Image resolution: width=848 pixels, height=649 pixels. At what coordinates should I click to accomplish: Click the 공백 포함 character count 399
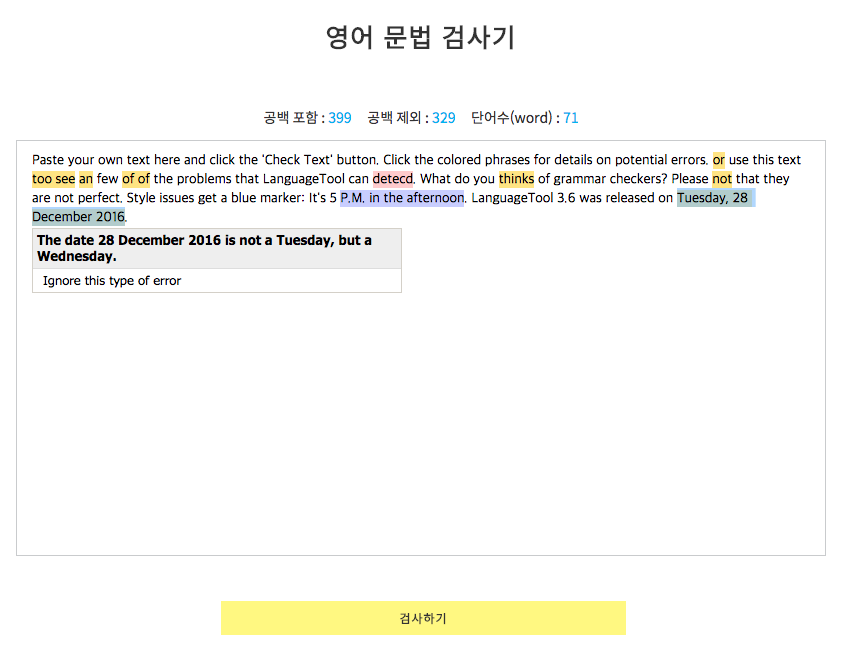[340, 118]
